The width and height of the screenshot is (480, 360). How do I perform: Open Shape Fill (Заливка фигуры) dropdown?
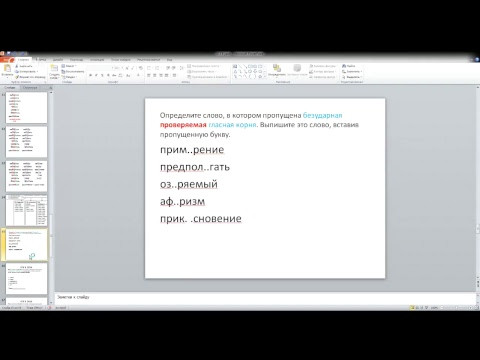pyautogui.click(x=322, y=66)
